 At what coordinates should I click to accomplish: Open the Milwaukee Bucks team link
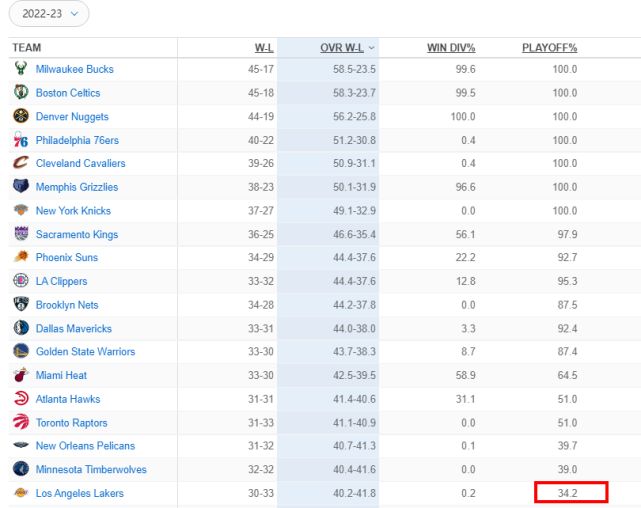coord(74,69)
